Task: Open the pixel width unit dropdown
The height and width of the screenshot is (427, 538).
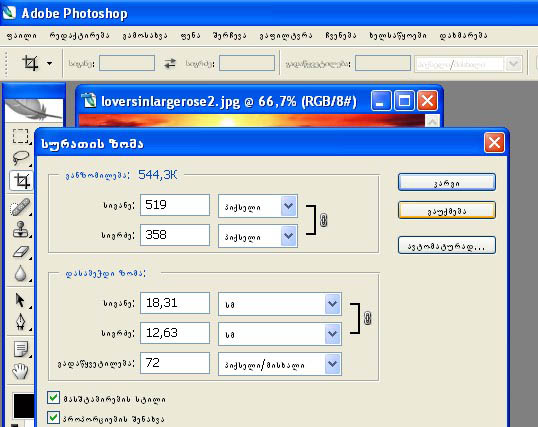Action: (288, 206)
